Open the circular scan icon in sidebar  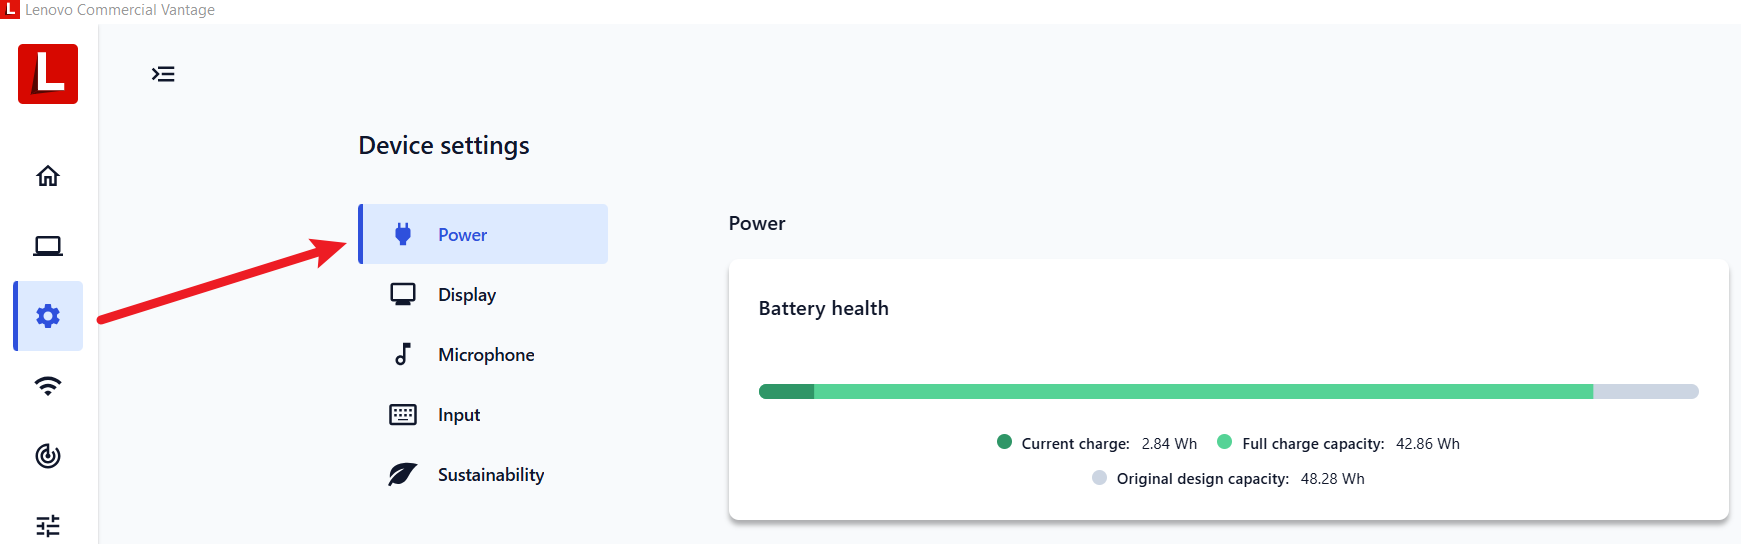coord(48,456)
